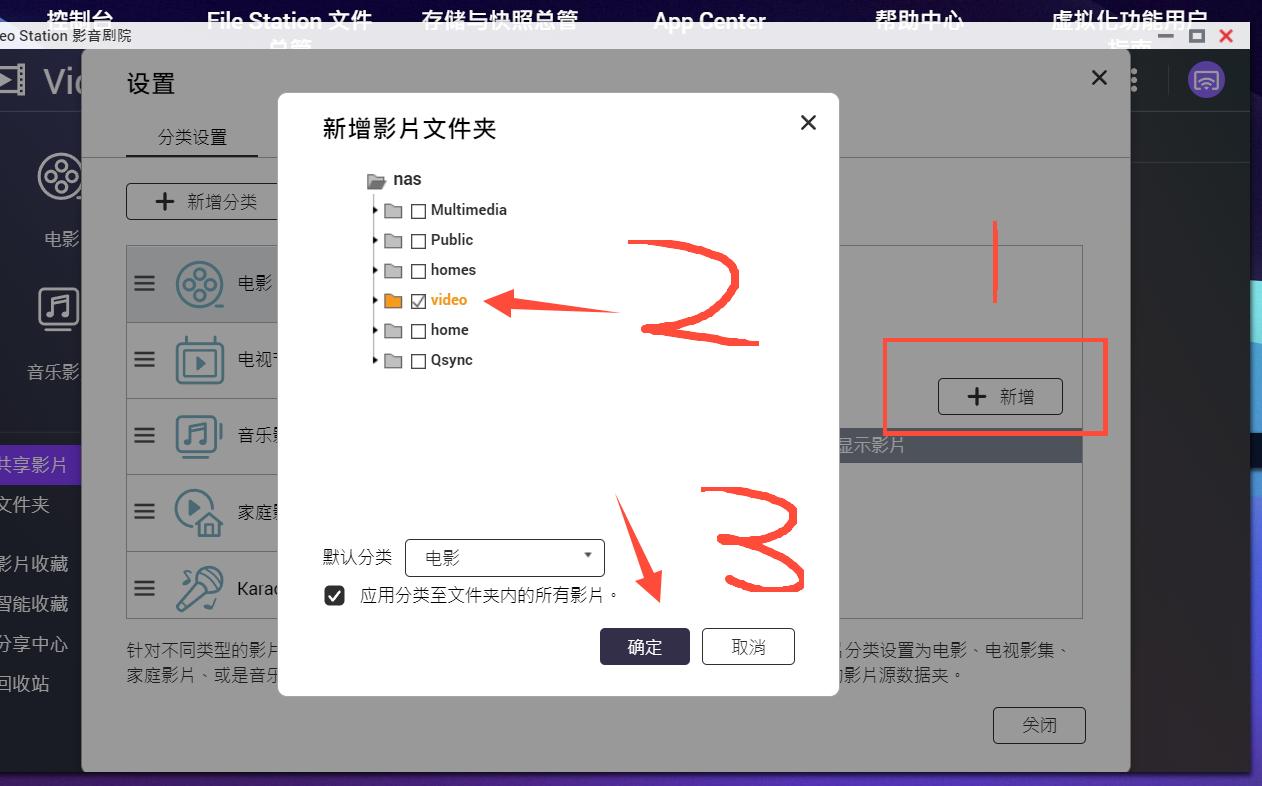Click the 新增 add folder button

point(999,396)
